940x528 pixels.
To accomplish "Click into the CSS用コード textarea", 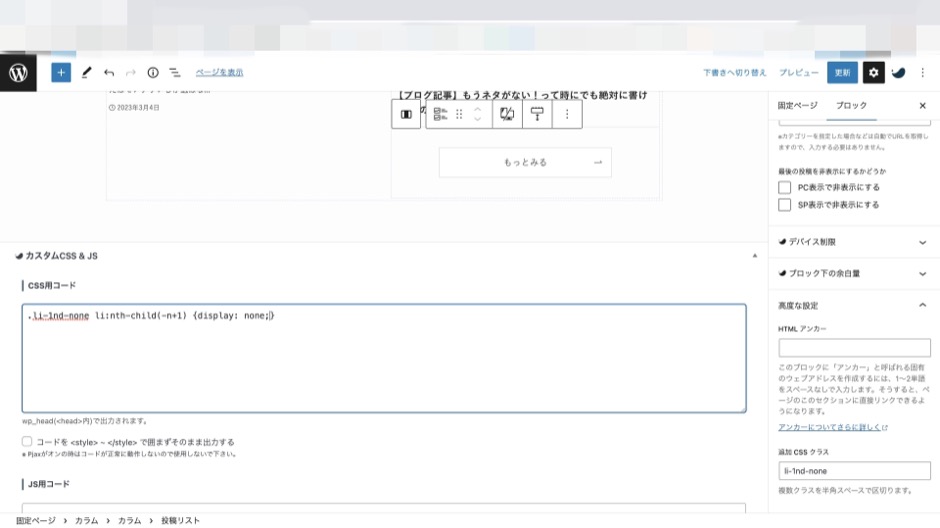I will pyautogui.click(x=384, y=358).
